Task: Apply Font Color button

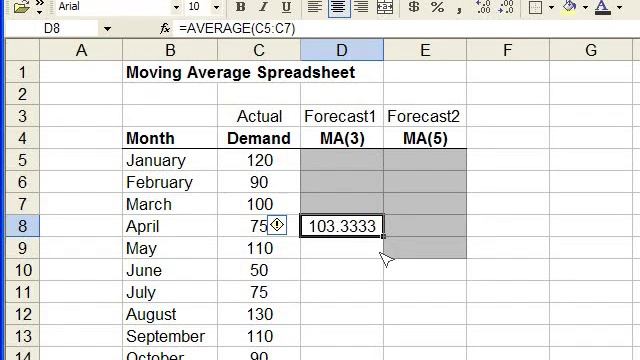Action: click(603, 7)
